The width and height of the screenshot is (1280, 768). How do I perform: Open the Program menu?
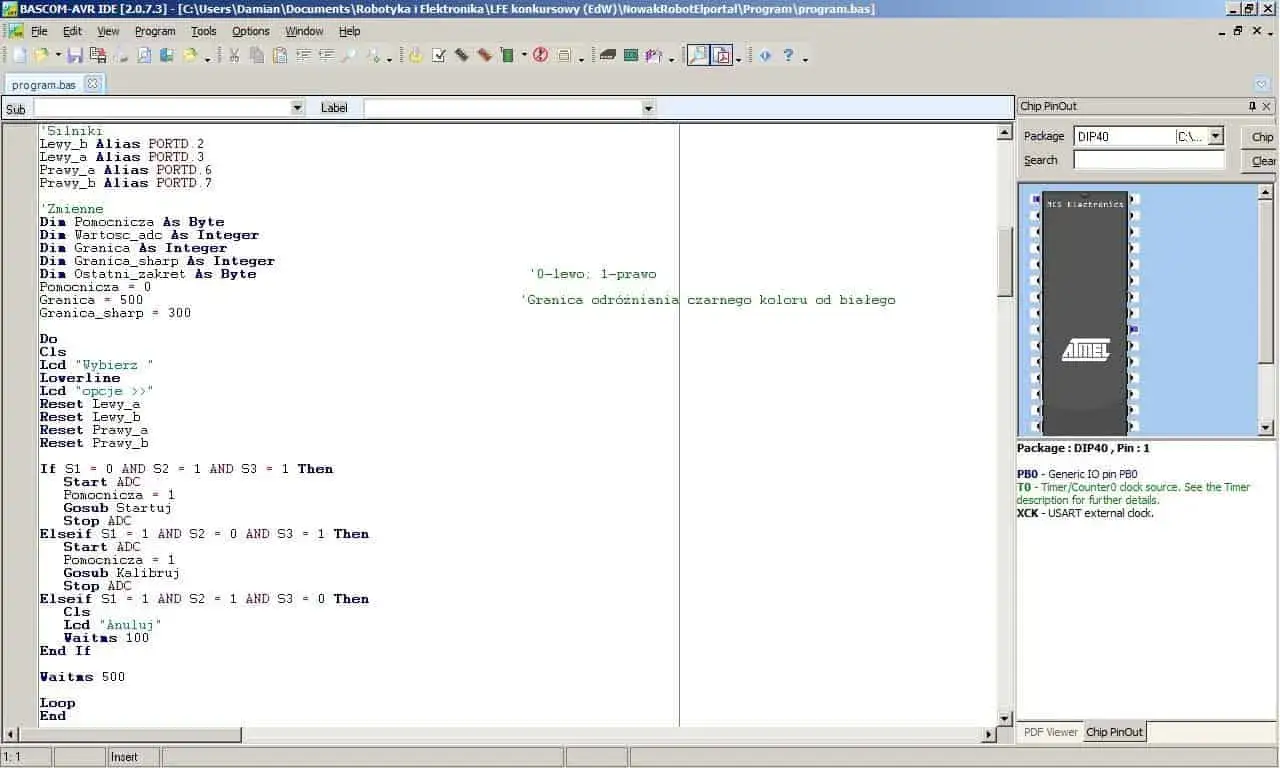coord(155,31)
